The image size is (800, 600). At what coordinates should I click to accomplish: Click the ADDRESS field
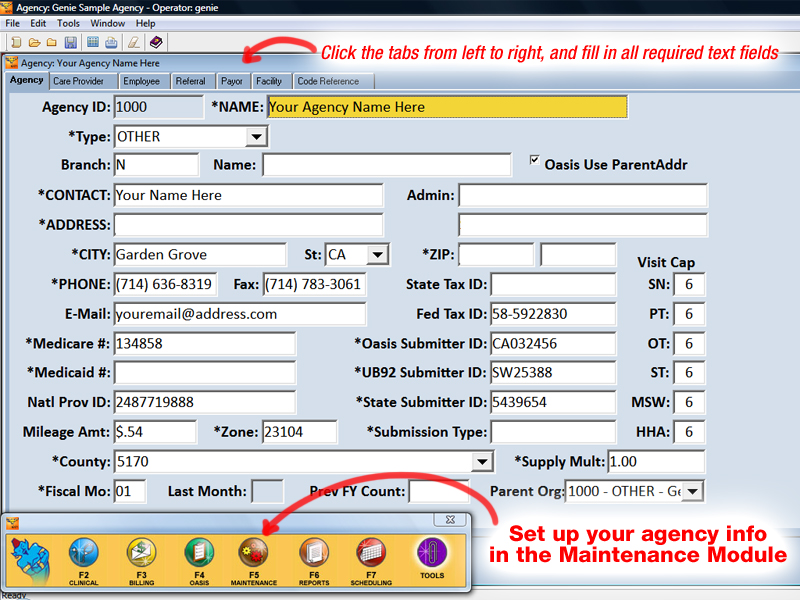(x=248, y=225)
